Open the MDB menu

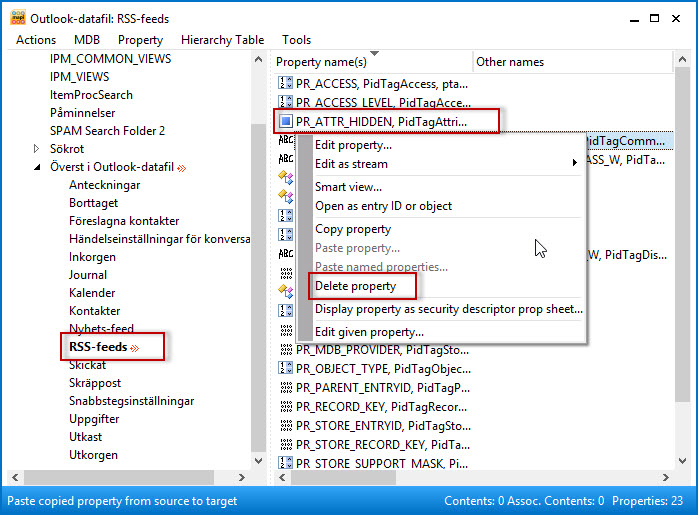point(87,40)
